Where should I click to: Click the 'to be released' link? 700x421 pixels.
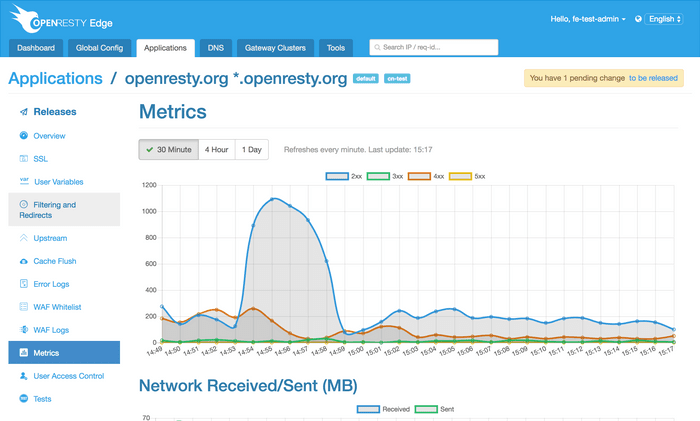(653, 78)
